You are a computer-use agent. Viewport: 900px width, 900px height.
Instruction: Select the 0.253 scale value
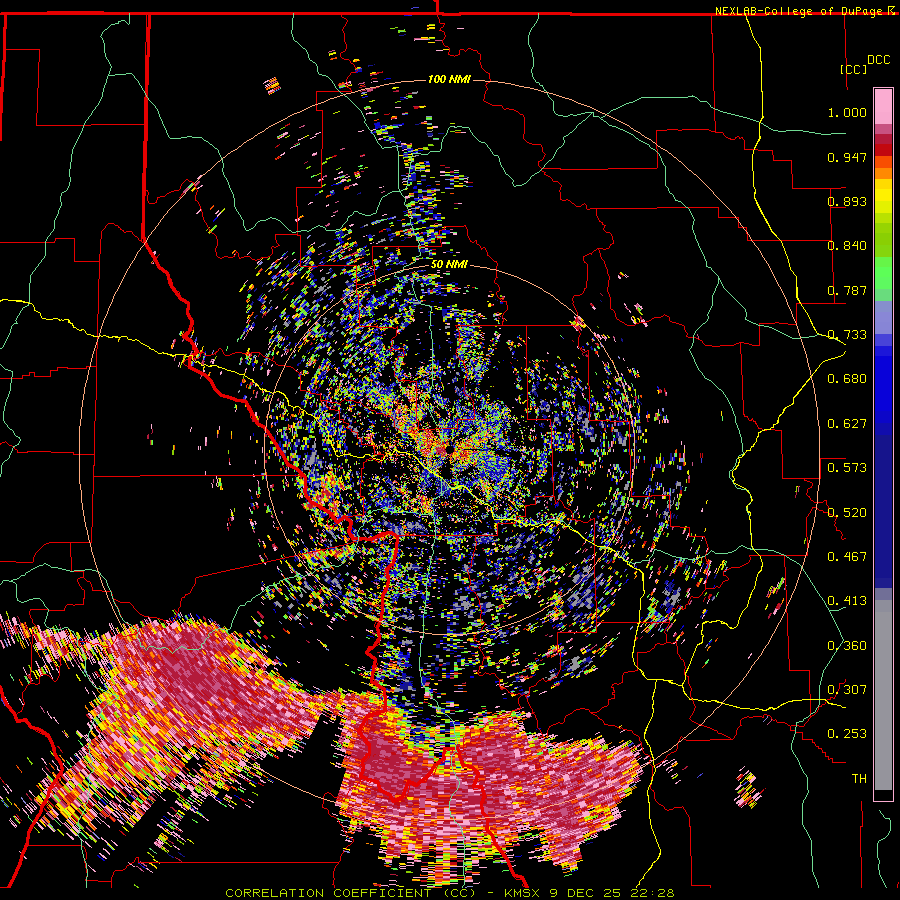847,734
